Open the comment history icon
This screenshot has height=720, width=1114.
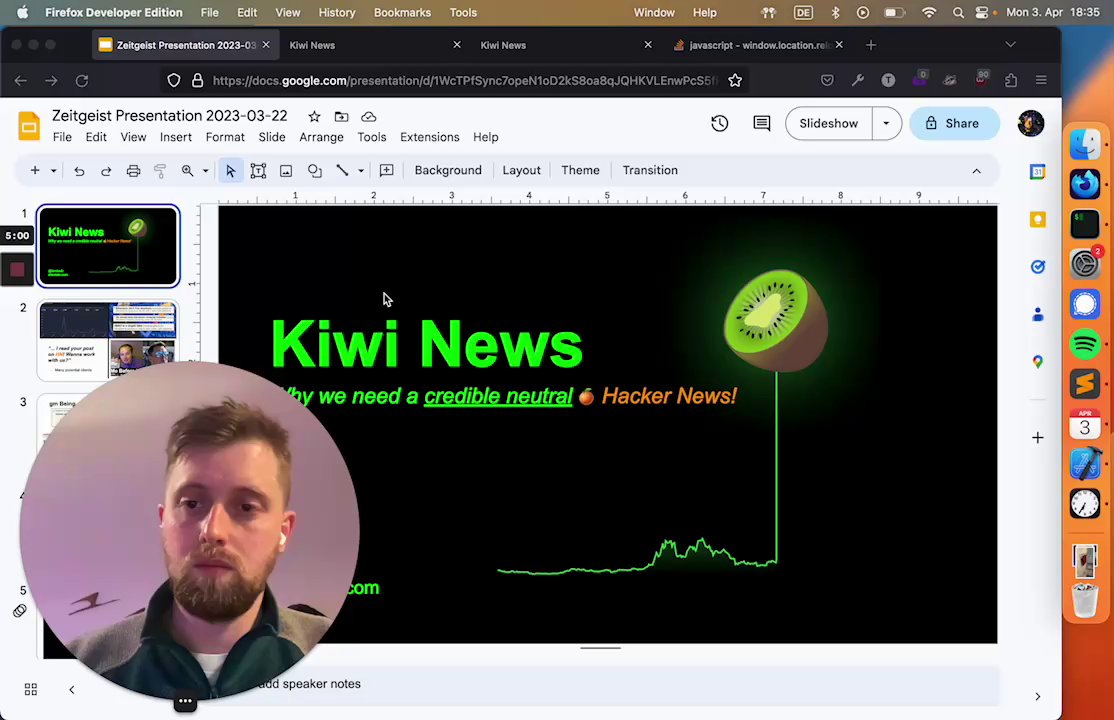[762, 123]
